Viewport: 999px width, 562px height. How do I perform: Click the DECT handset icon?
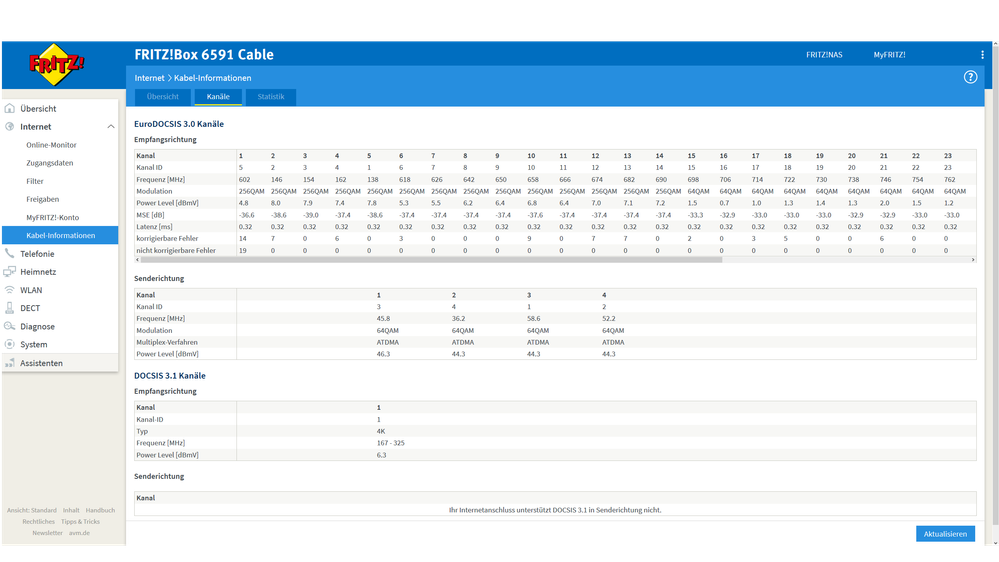coord(10,308)
